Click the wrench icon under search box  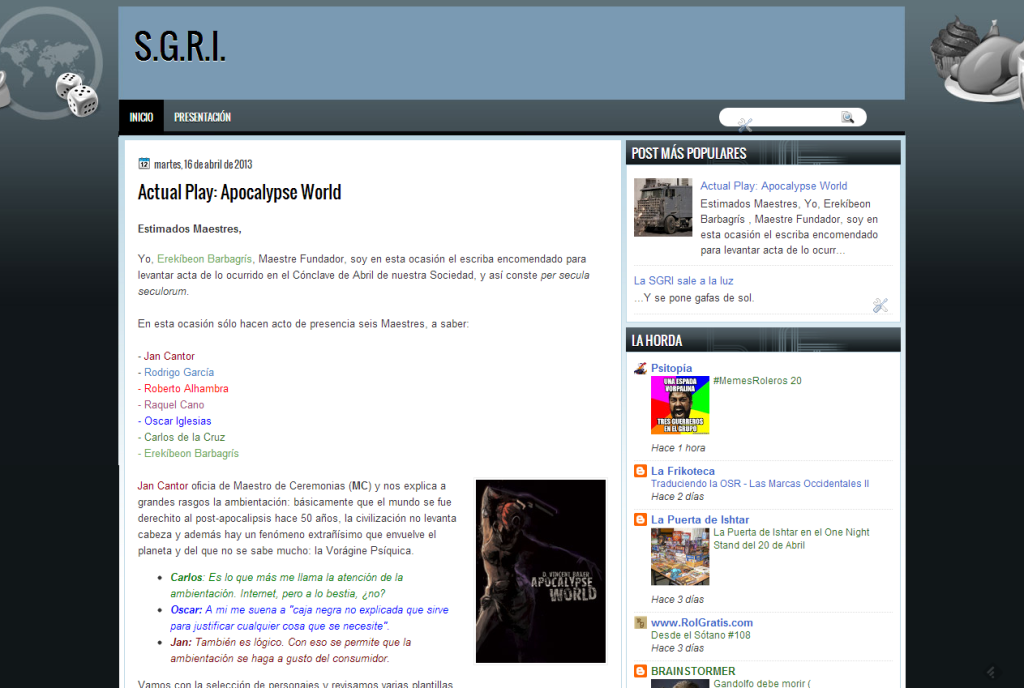(x=744, y=125)
